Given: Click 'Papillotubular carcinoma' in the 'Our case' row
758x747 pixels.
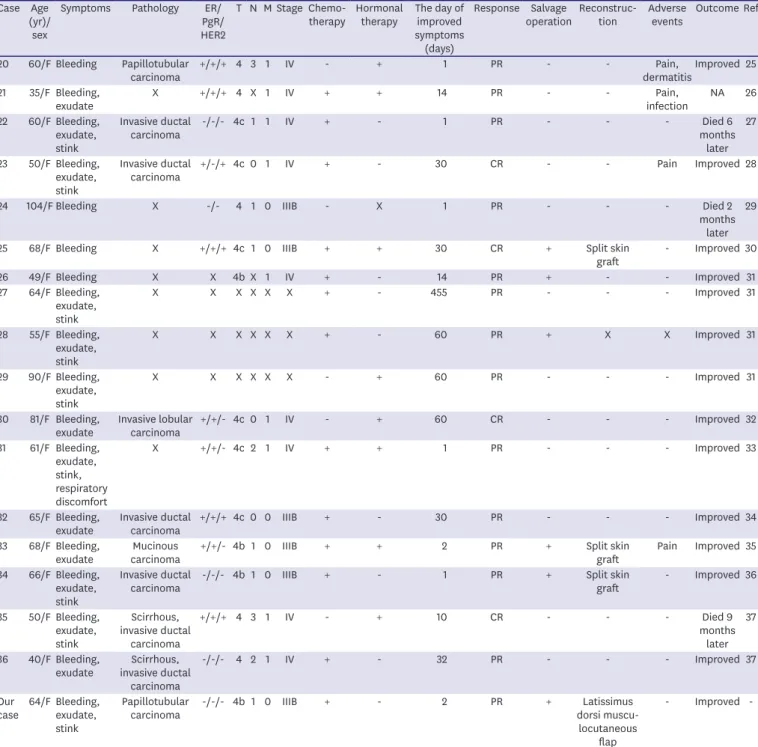Looking at the screenshot, I should click(x=155, y=708).
